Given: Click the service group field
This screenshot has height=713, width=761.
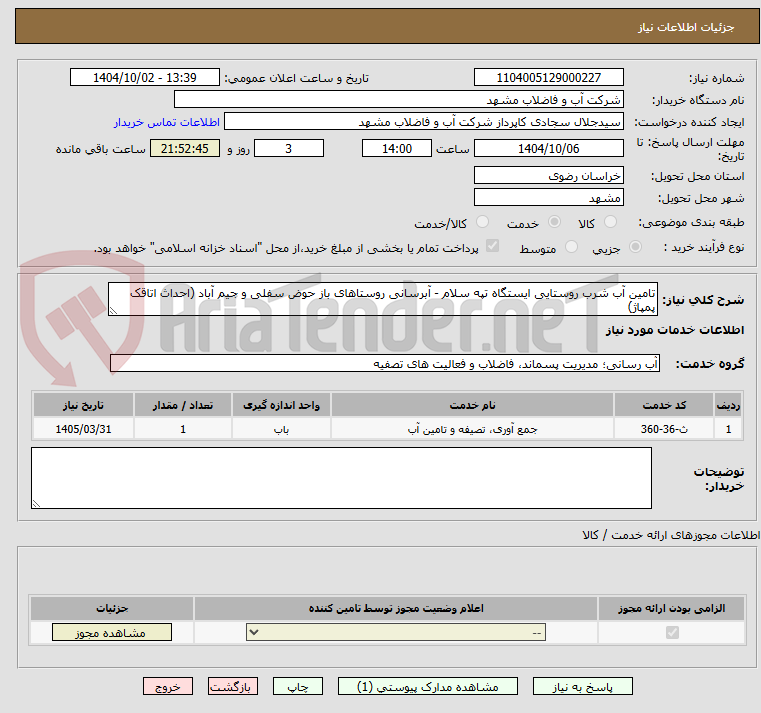Looking at the screenshot, I should (x=384, y=363).
